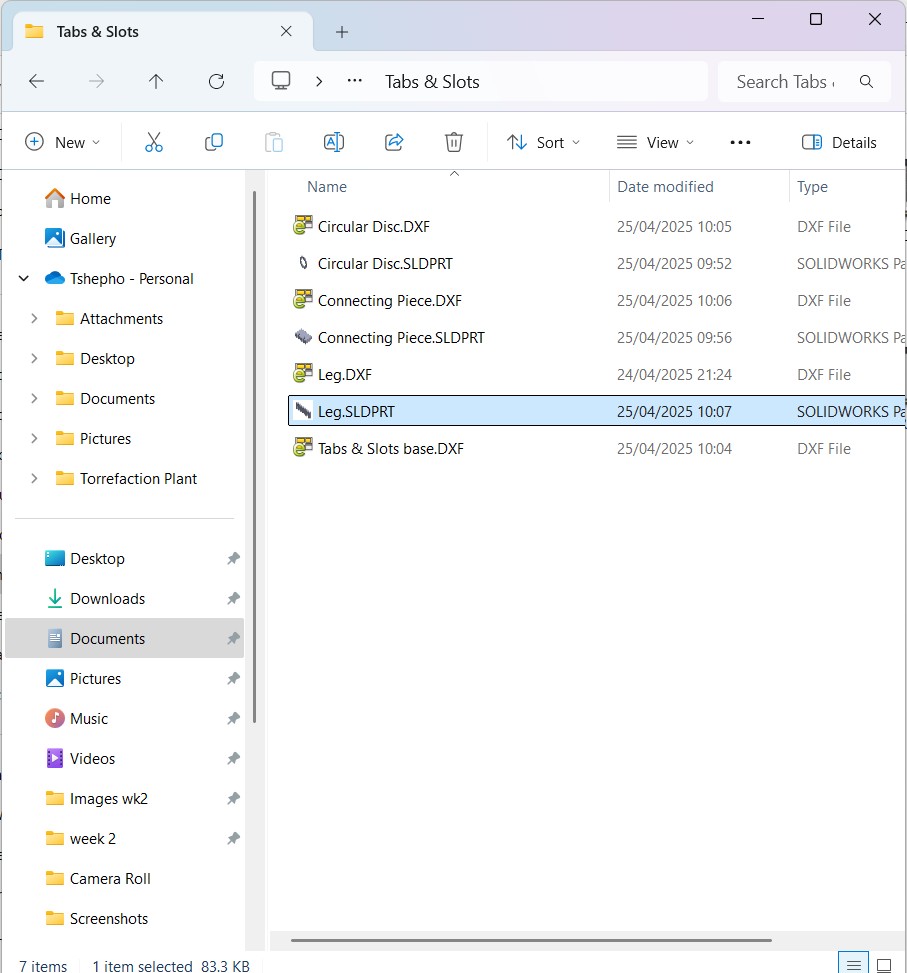This screenshot has height=973, width=907.
Task: Expand the OneDrive Documents folder
Action: point(34,398)
